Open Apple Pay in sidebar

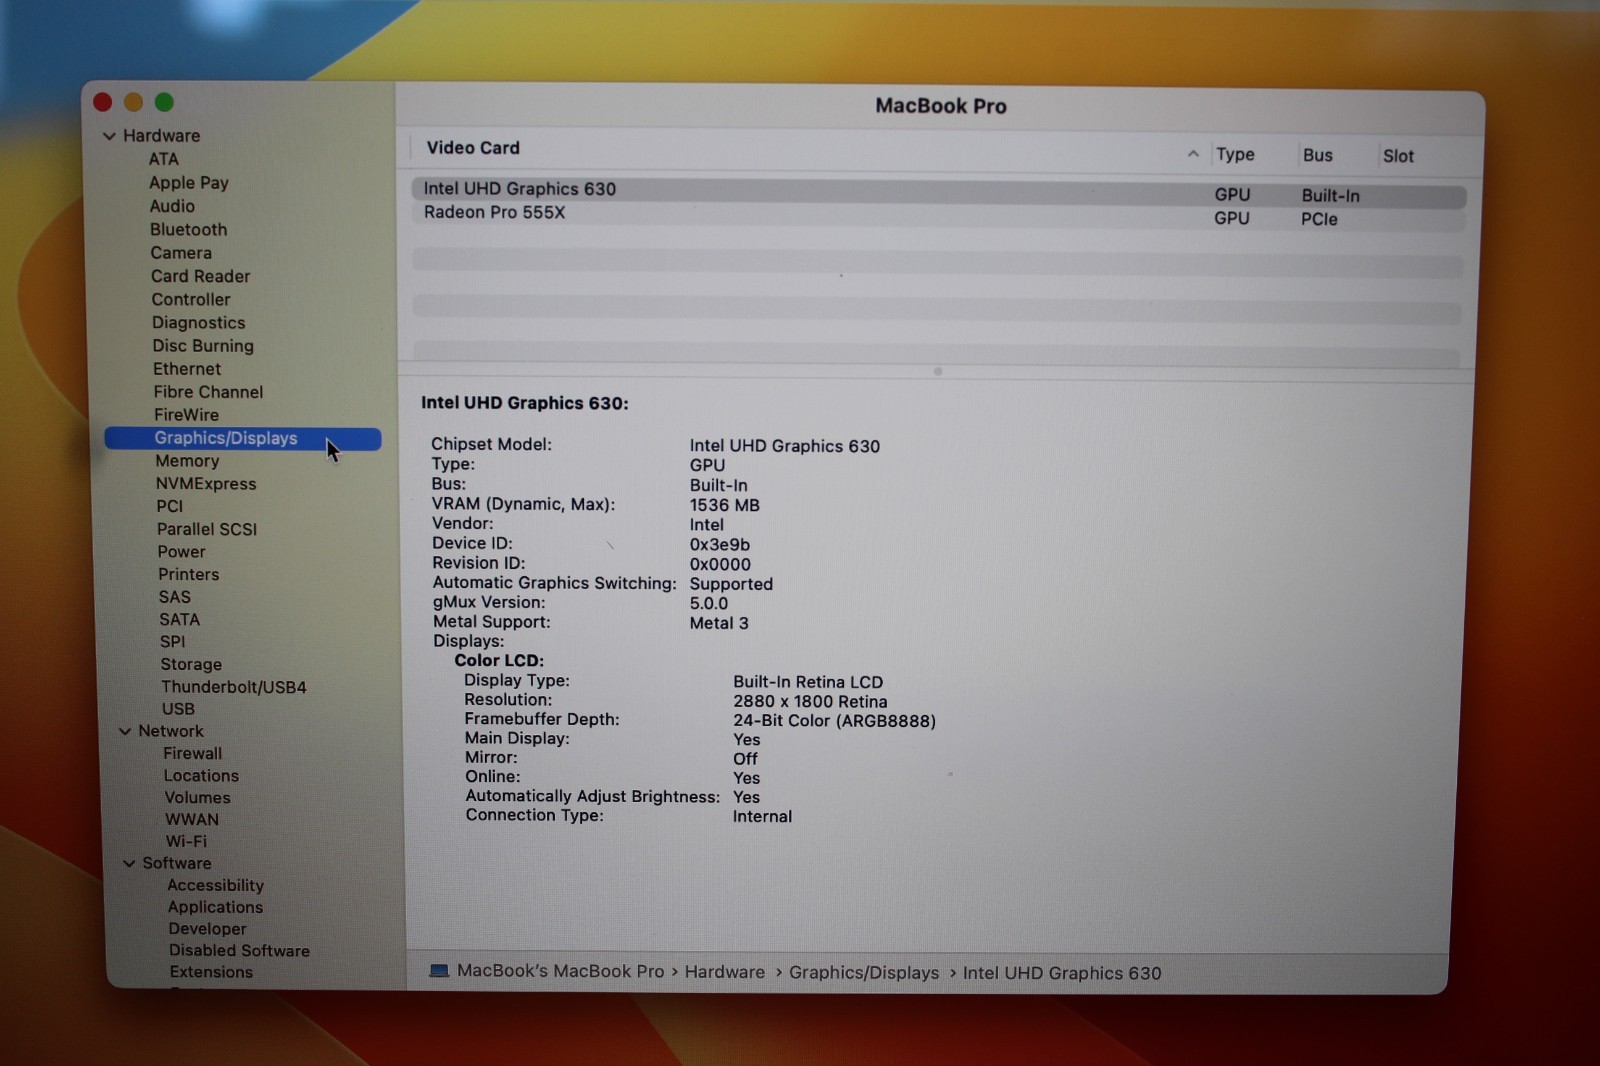coord(189,183)
